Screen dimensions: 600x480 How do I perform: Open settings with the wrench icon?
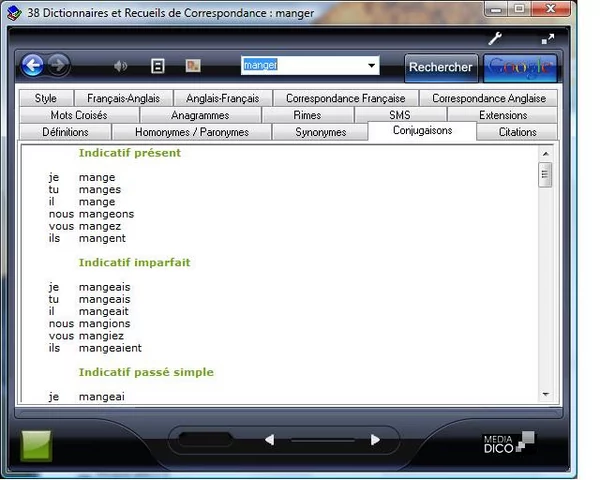(494, 39)
